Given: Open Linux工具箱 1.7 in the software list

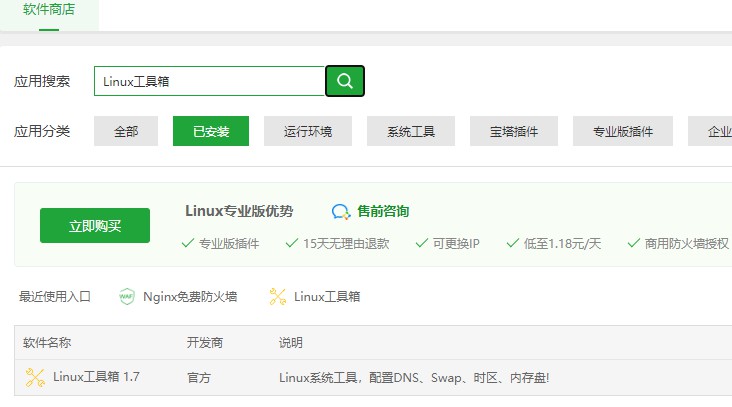Looking at the screenshot, I should (x=96, y=377).
